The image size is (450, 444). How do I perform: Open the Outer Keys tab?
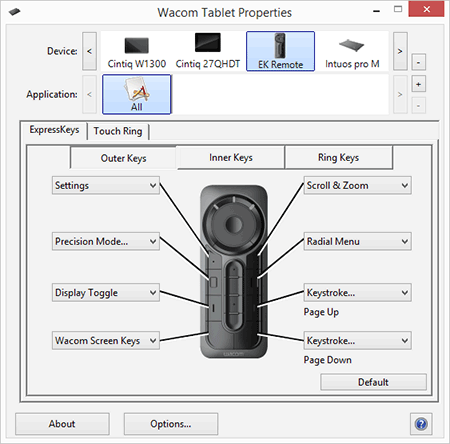click(x=123, y=158)
